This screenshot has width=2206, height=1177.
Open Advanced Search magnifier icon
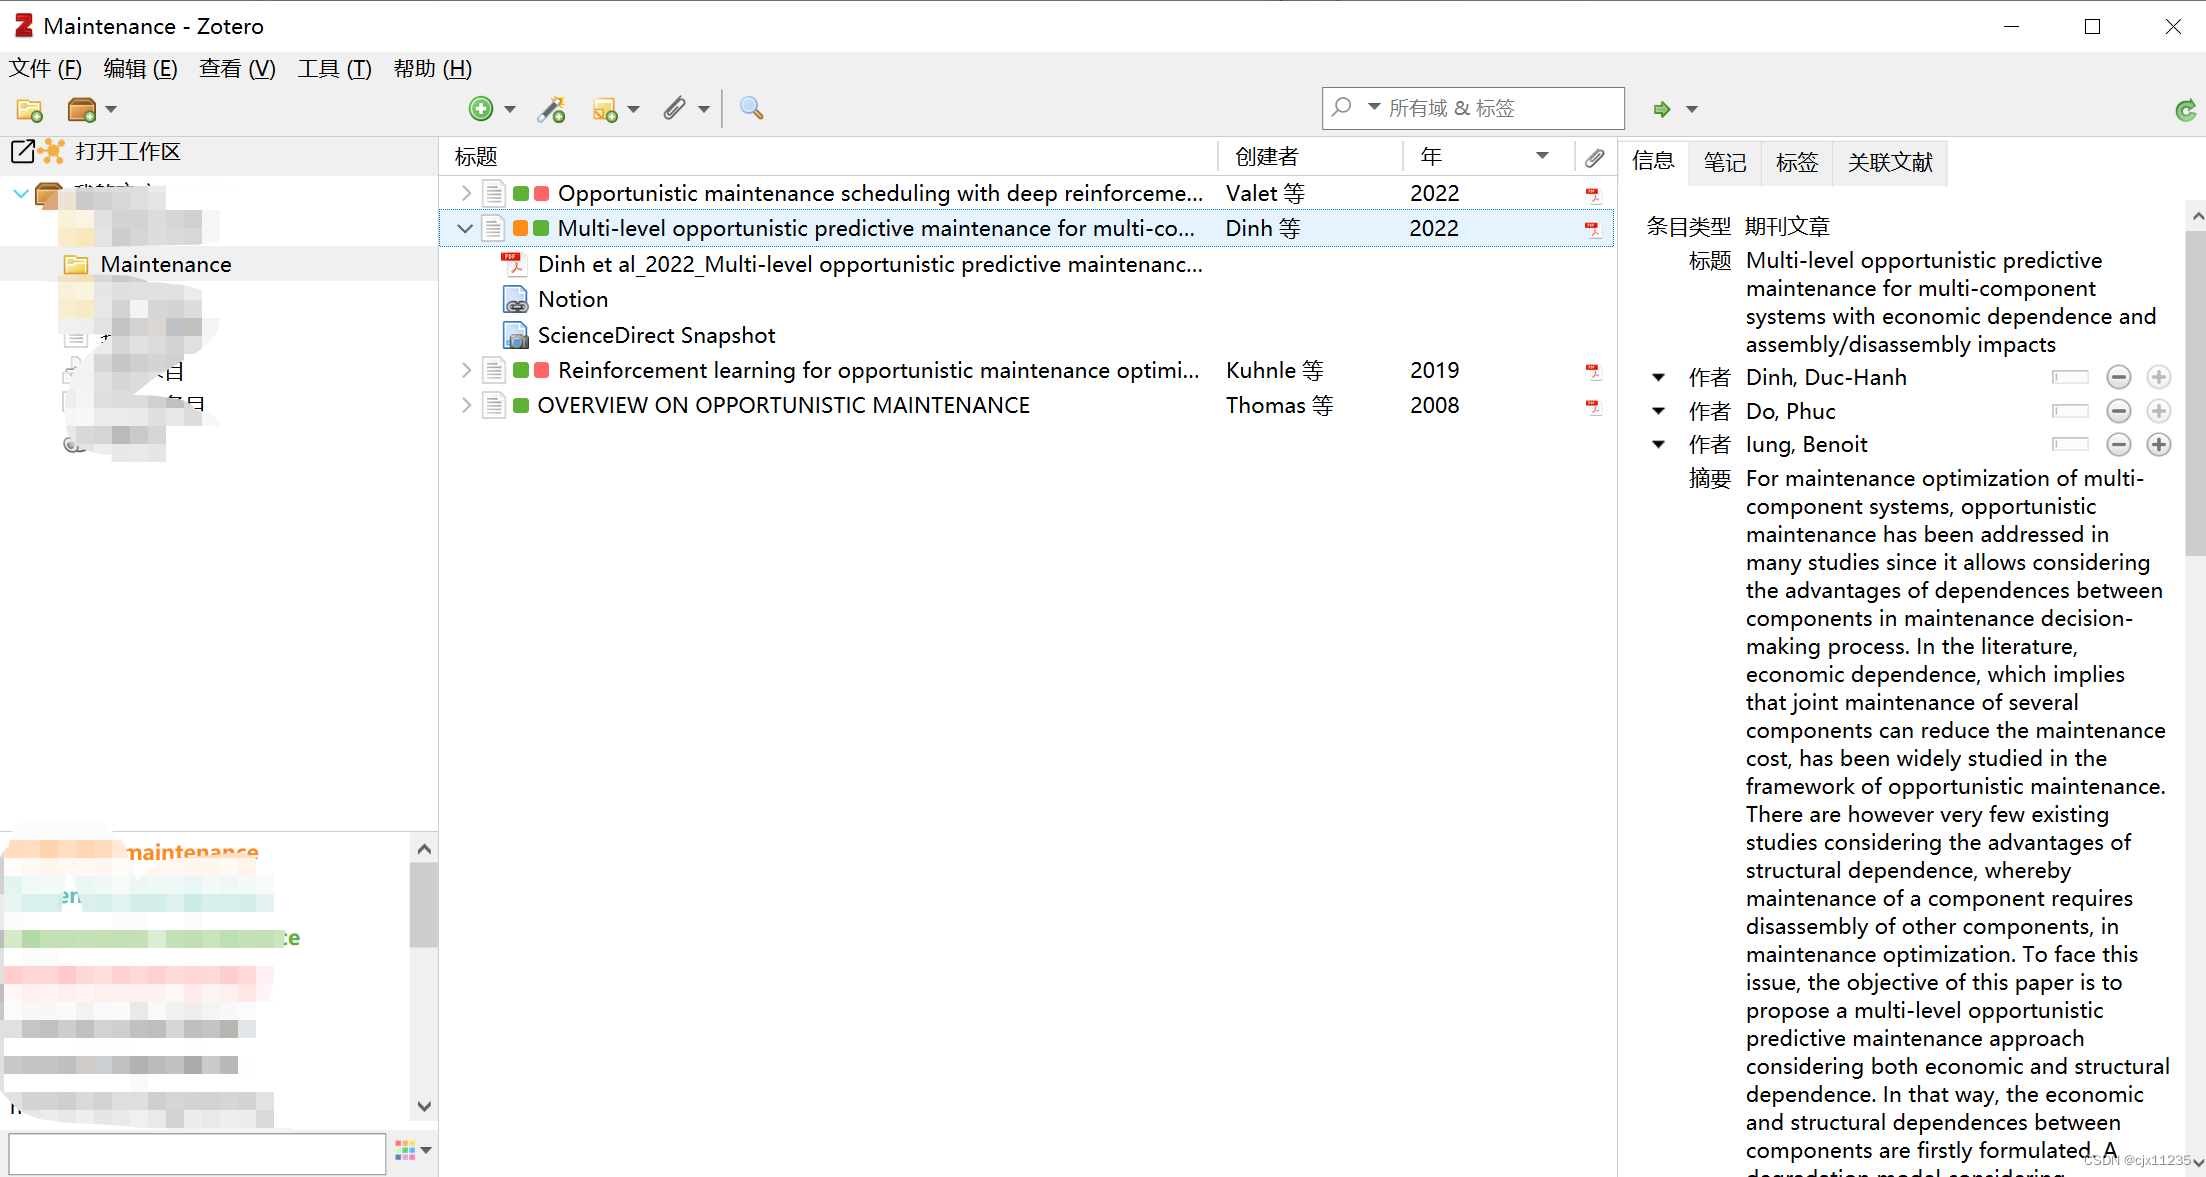[x=752, y=108]
